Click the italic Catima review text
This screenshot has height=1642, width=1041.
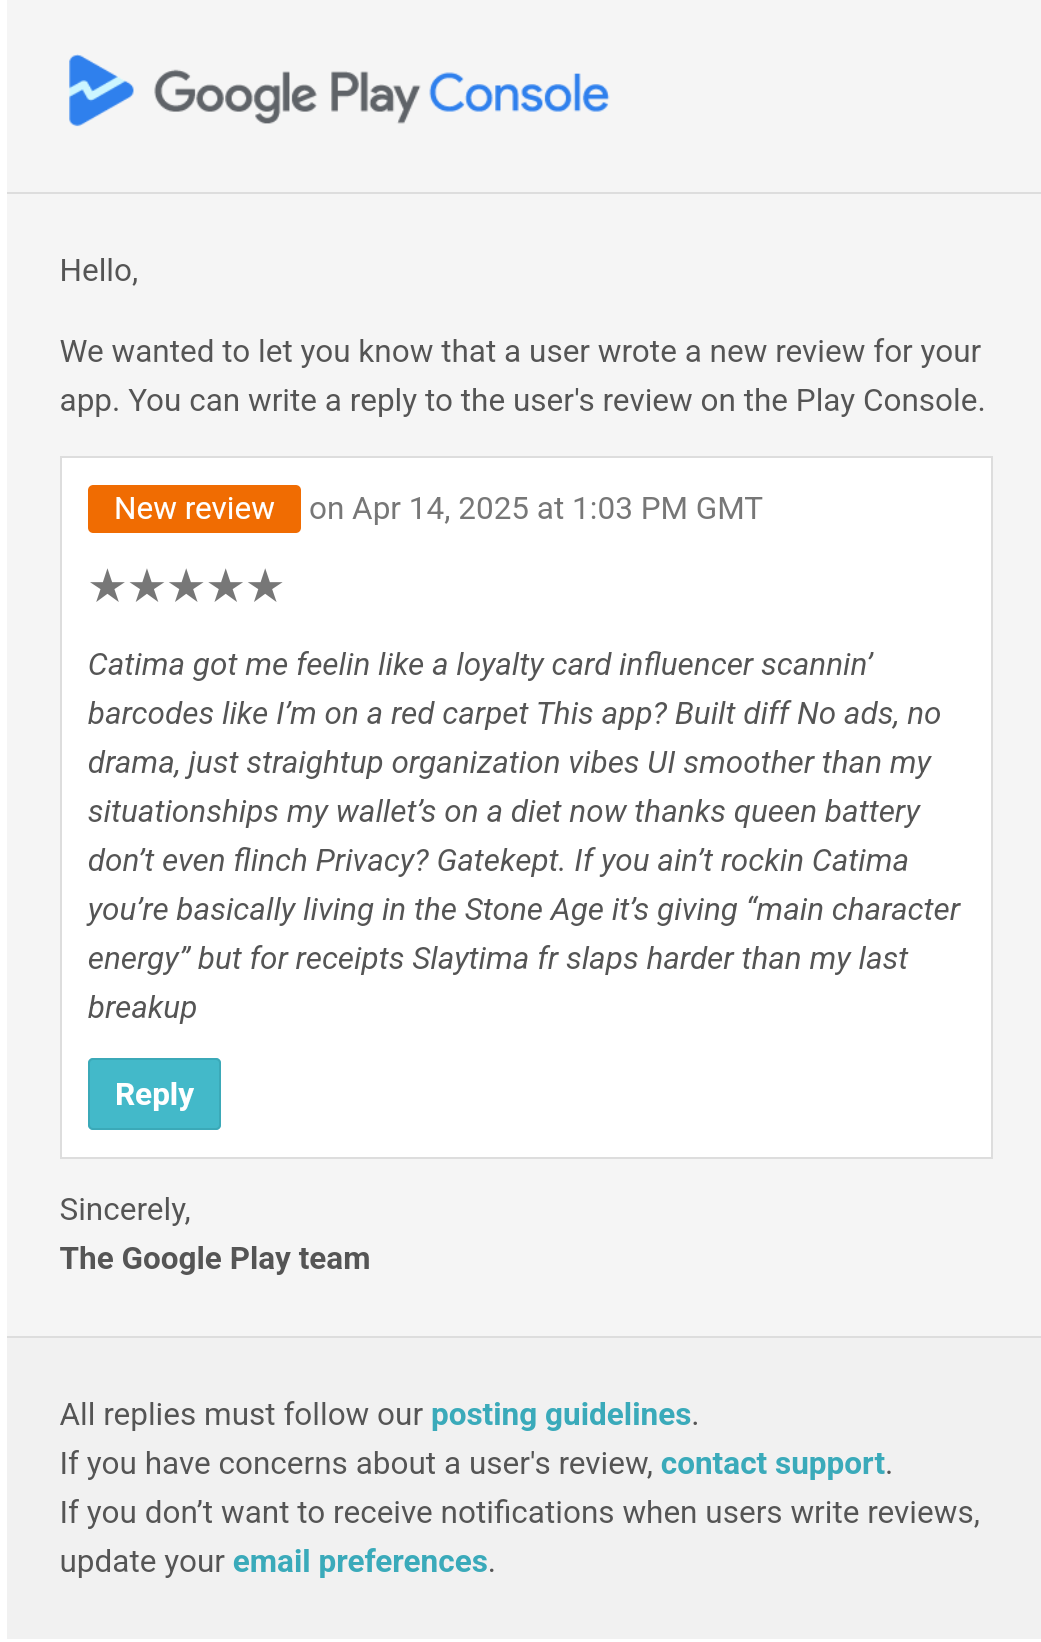520,835
